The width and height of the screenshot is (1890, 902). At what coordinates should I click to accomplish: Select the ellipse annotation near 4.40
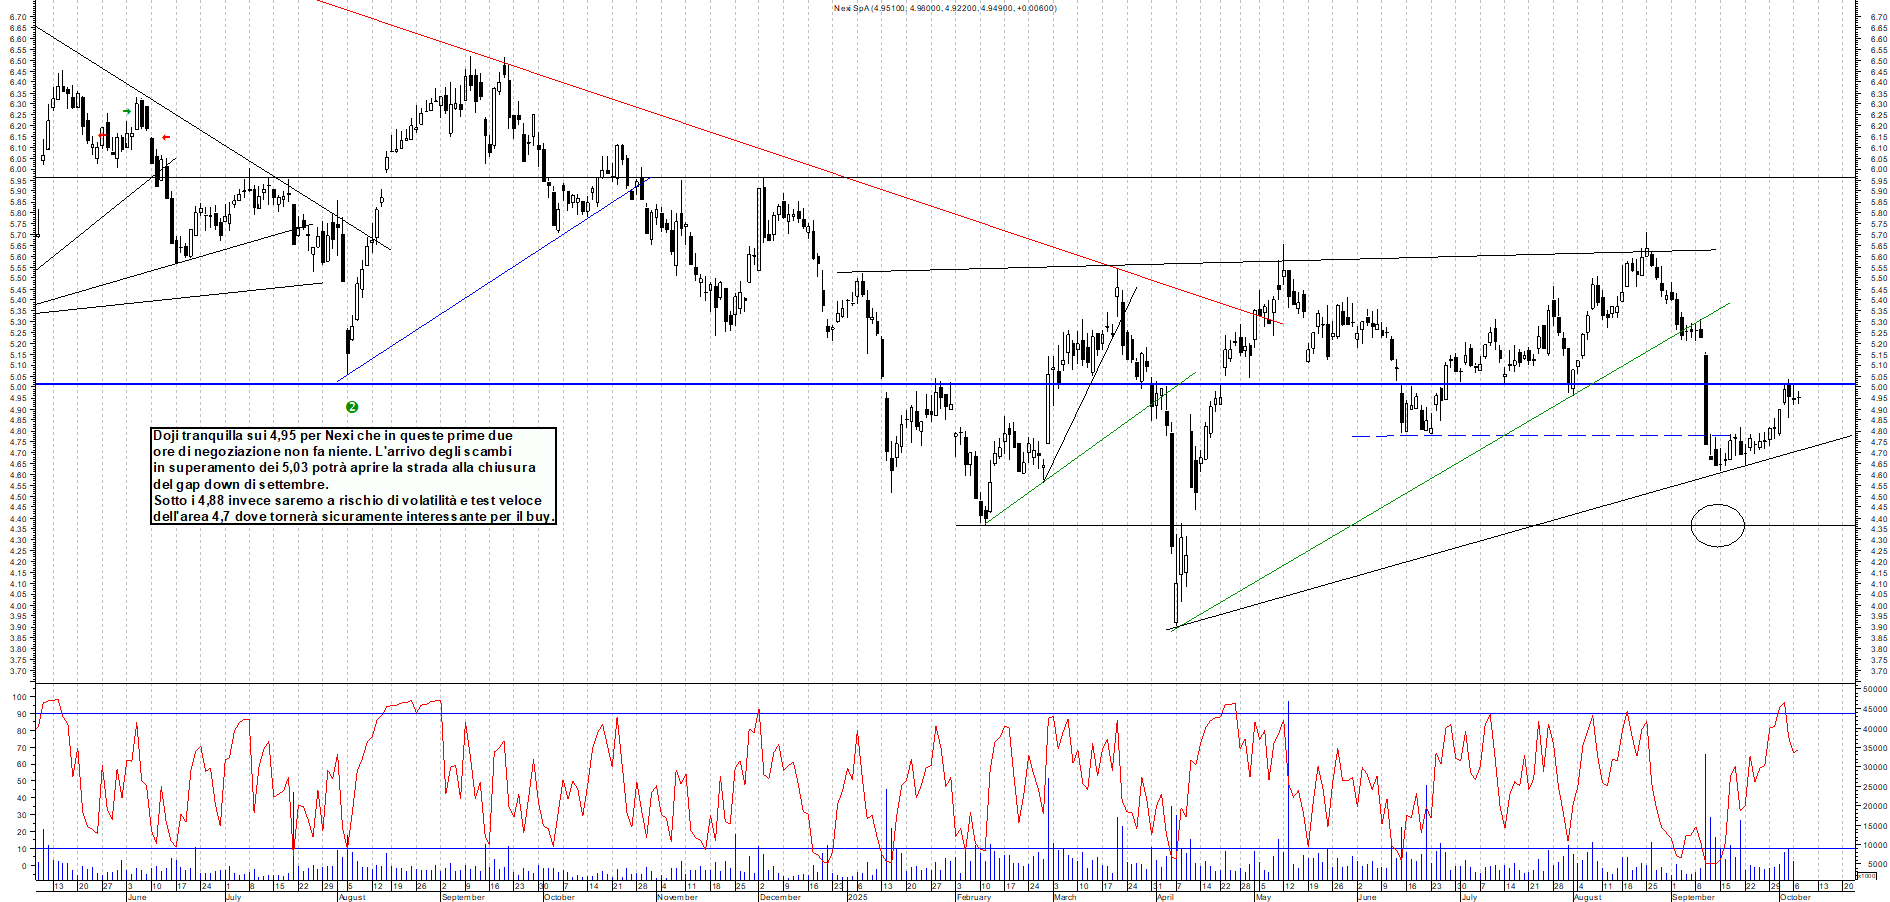tap(1717, 525)
